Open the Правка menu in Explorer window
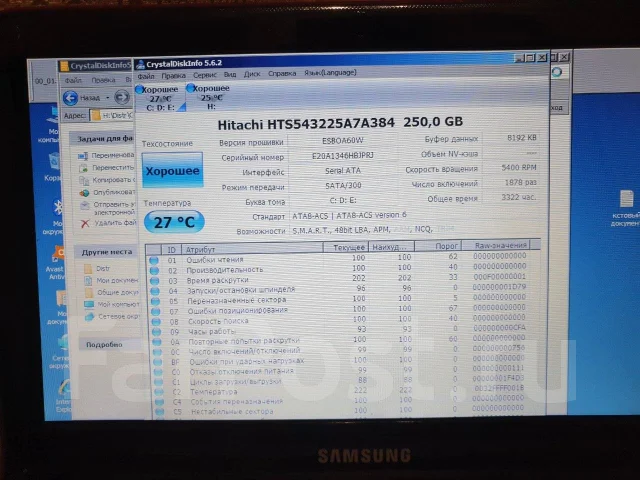Image resolution: width=640 pixels, height=480 pixels. tap(103, 80)
